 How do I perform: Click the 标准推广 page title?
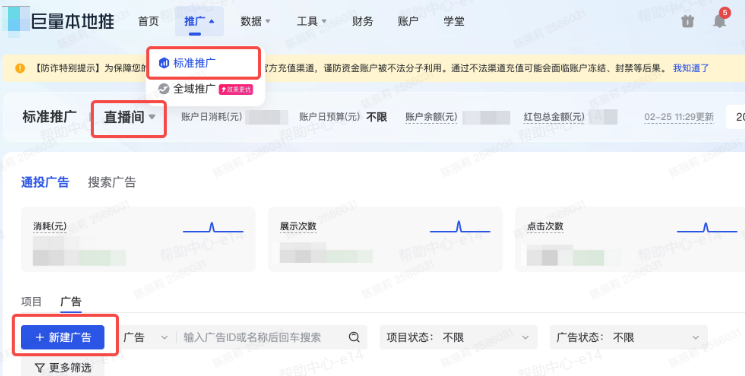(x=49, y=117)
